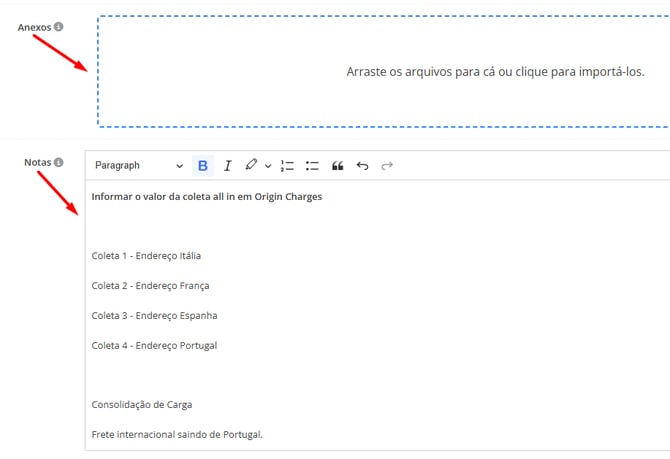Insert a block quote
The width and height of the screenshot is (670, 459).
click(337, 166)
